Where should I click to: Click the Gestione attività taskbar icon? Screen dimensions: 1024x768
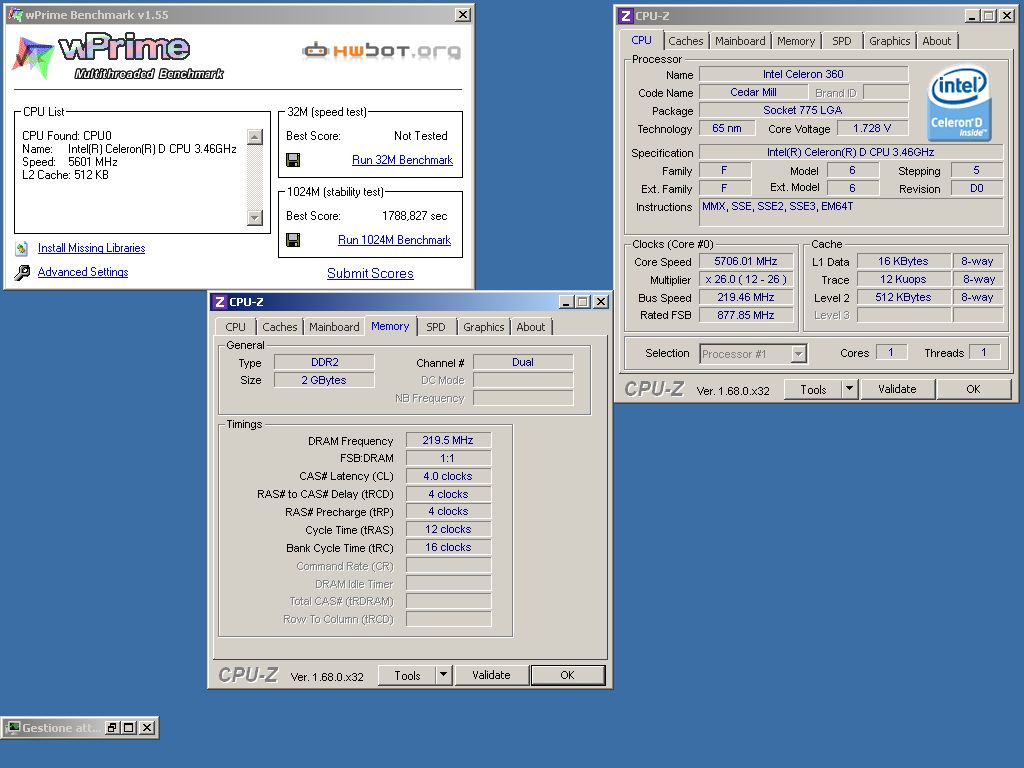(x=13, y=728)
